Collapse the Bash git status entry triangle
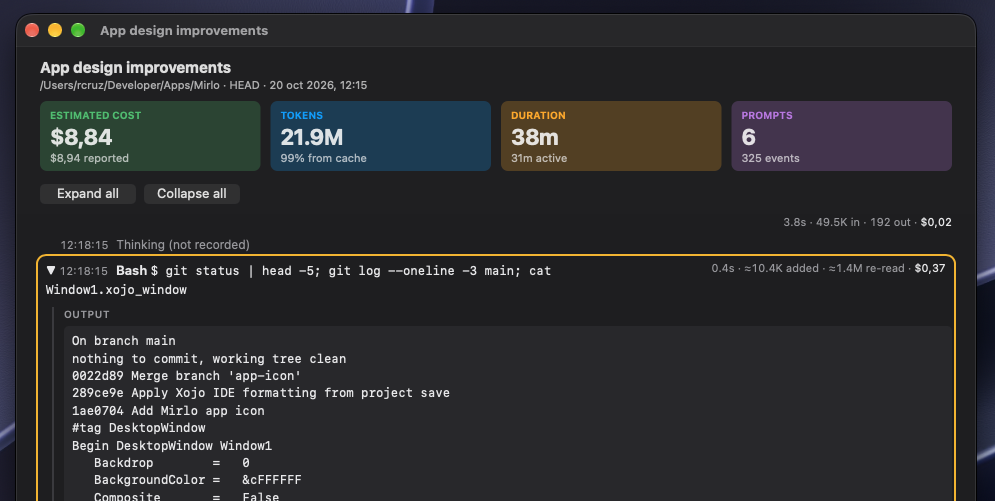995x501 pixels. point(51,271)
